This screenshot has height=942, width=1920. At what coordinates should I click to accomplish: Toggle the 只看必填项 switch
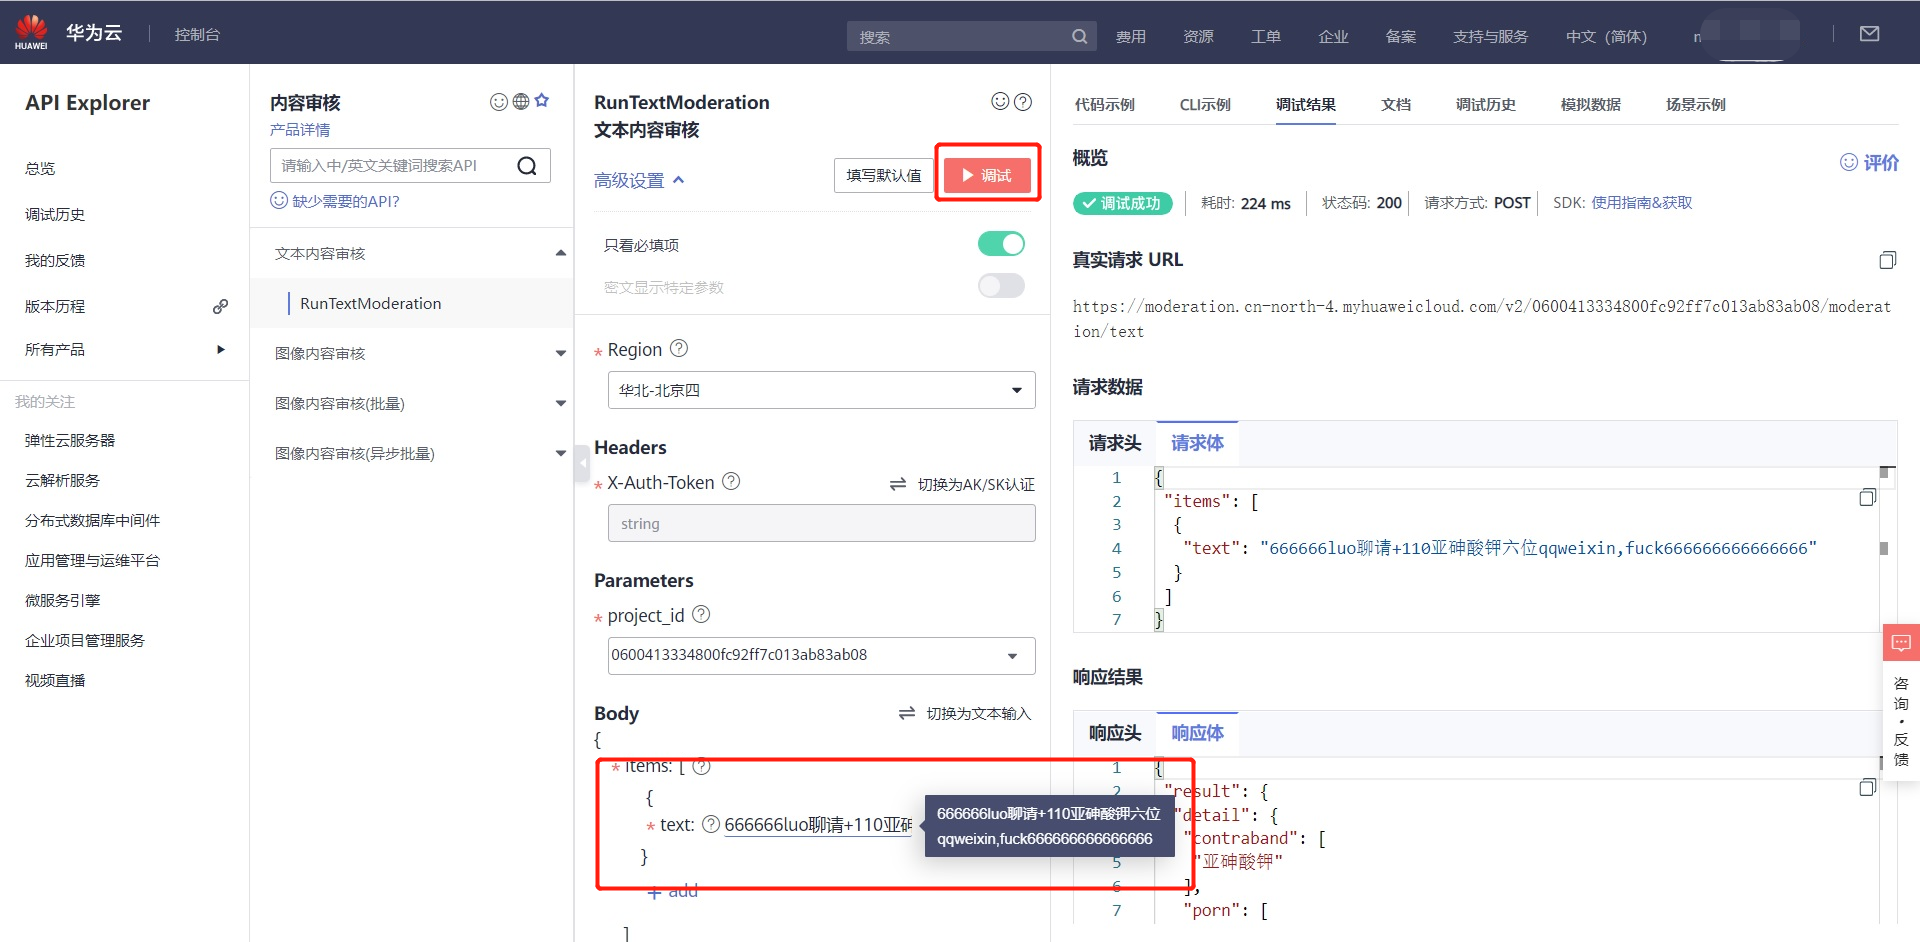(x=1001, y=244)
